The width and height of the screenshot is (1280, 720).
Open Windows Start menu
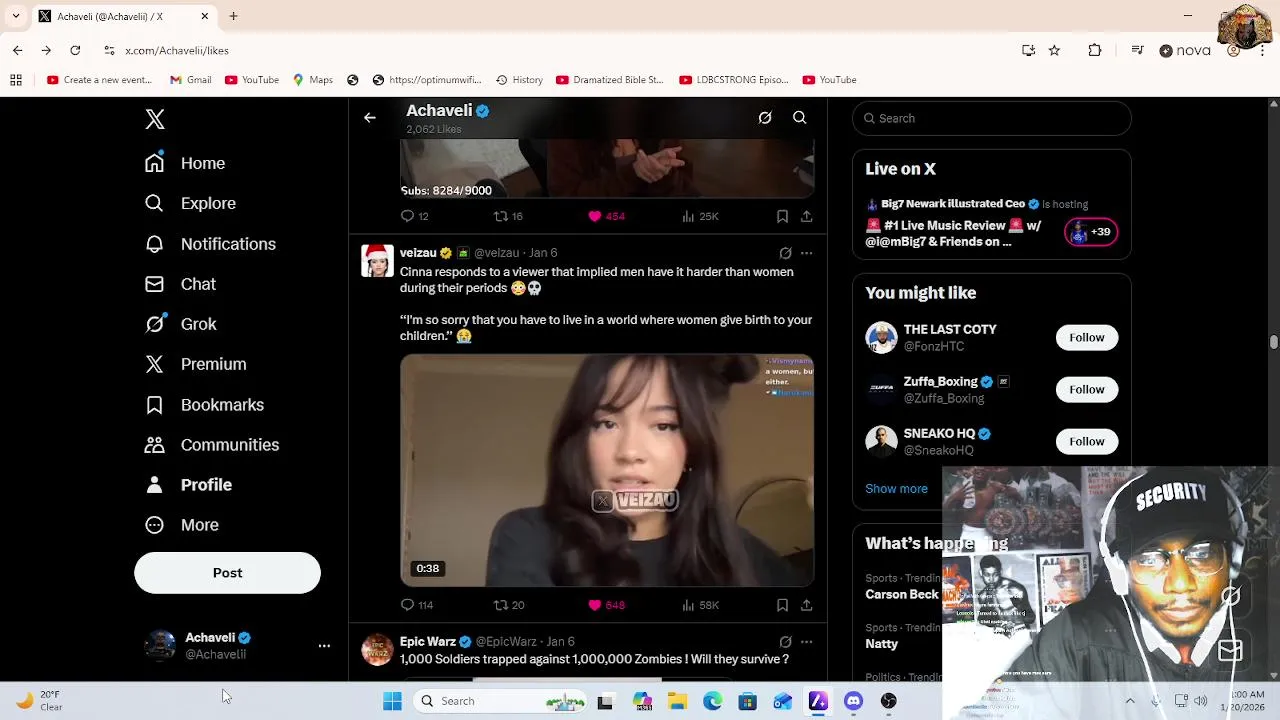point(392,701)
